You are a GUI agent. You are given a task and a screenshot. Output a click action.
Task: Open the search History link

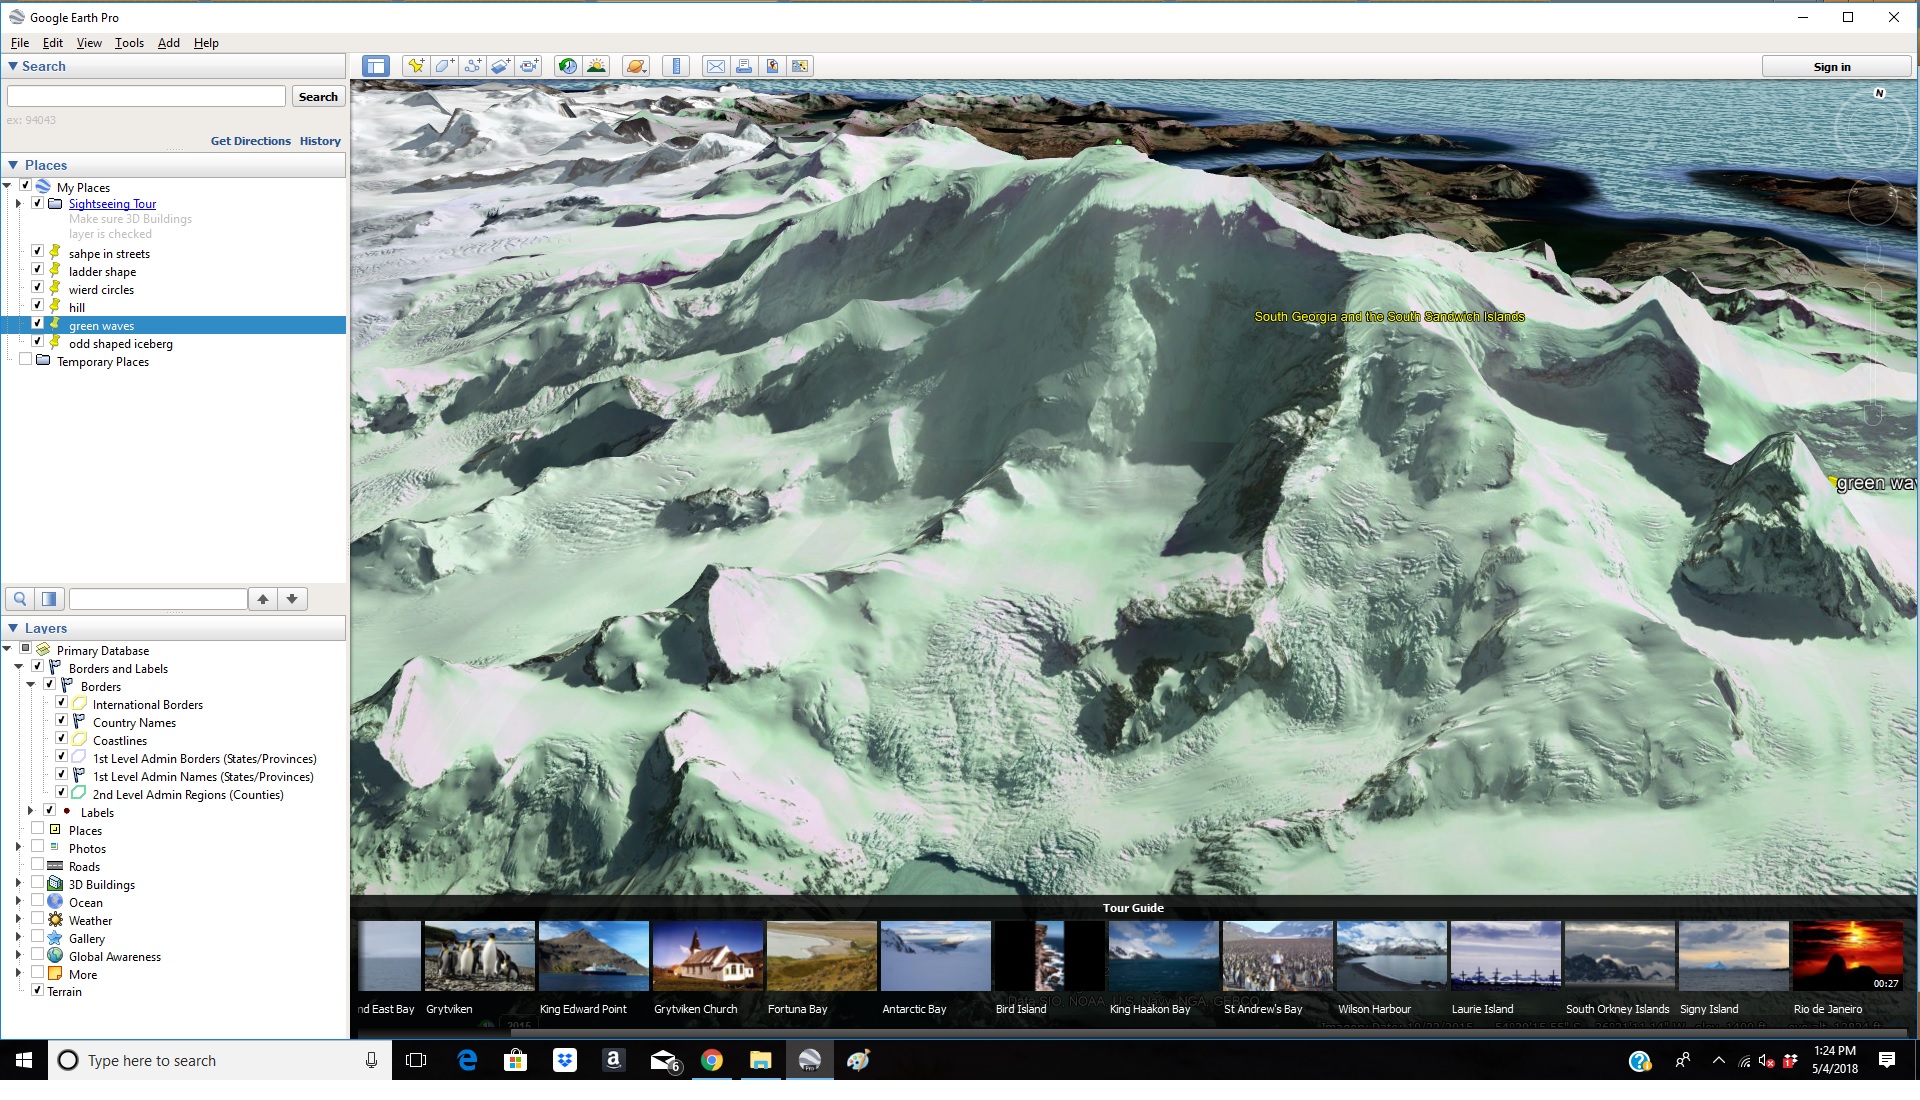320,141
